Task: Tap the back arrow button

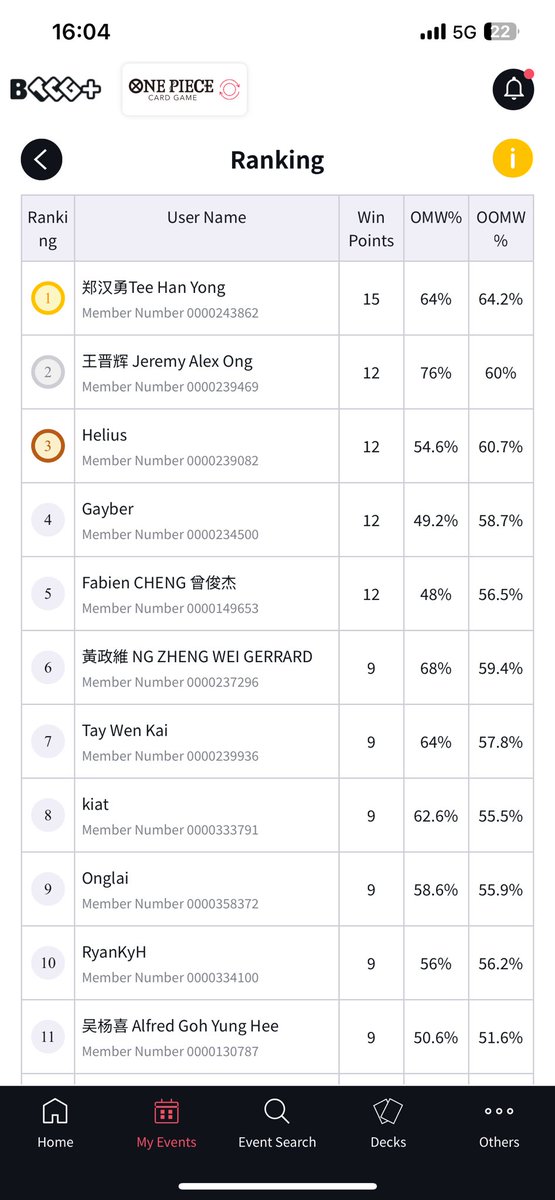Action: click(41, 160)
